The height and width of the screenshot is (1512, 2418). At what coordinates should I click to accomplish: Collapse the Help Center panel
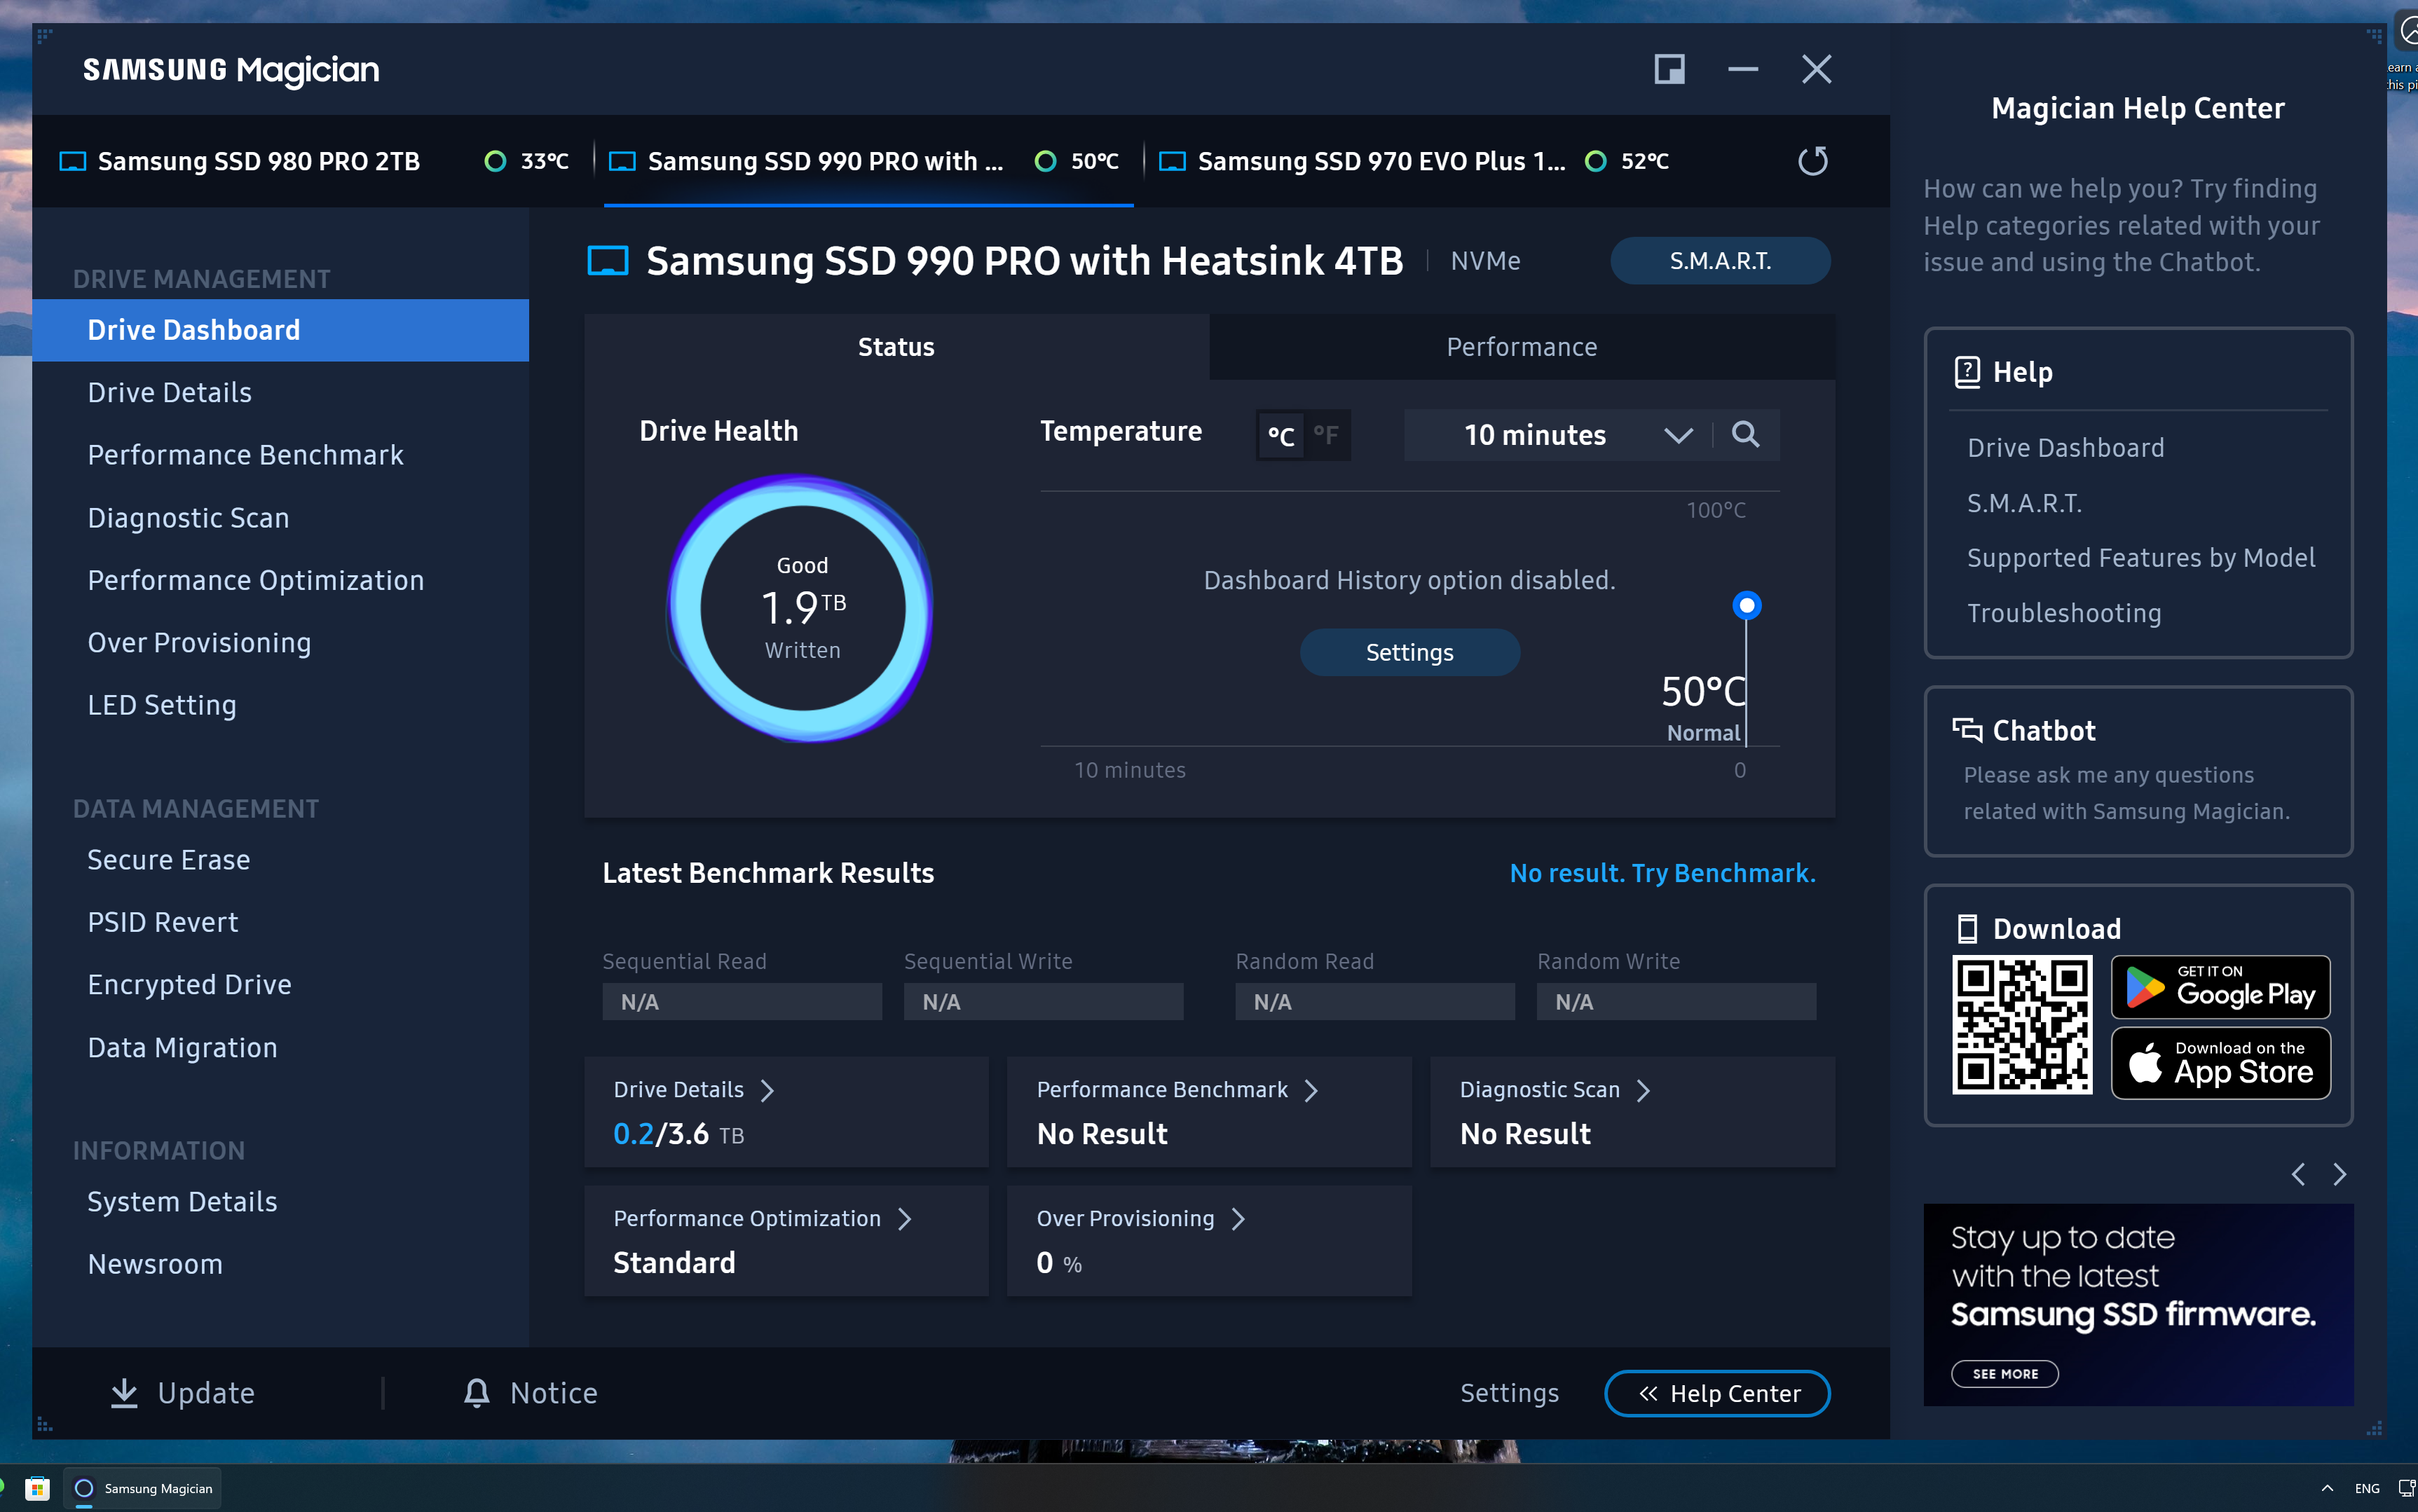tap(1717, 1393)
